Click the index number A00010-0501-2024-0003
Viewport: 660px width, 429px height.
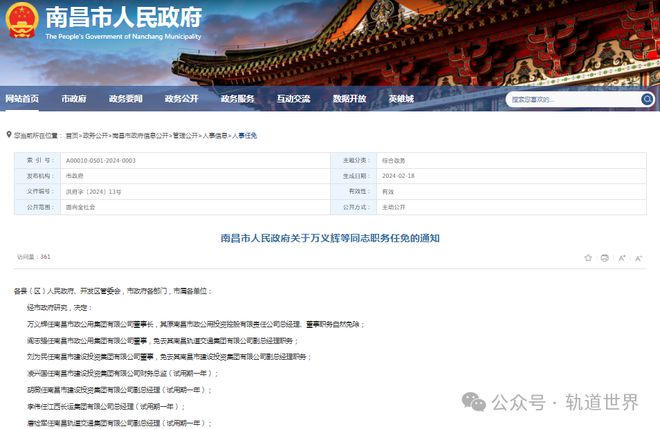point(101,160)
